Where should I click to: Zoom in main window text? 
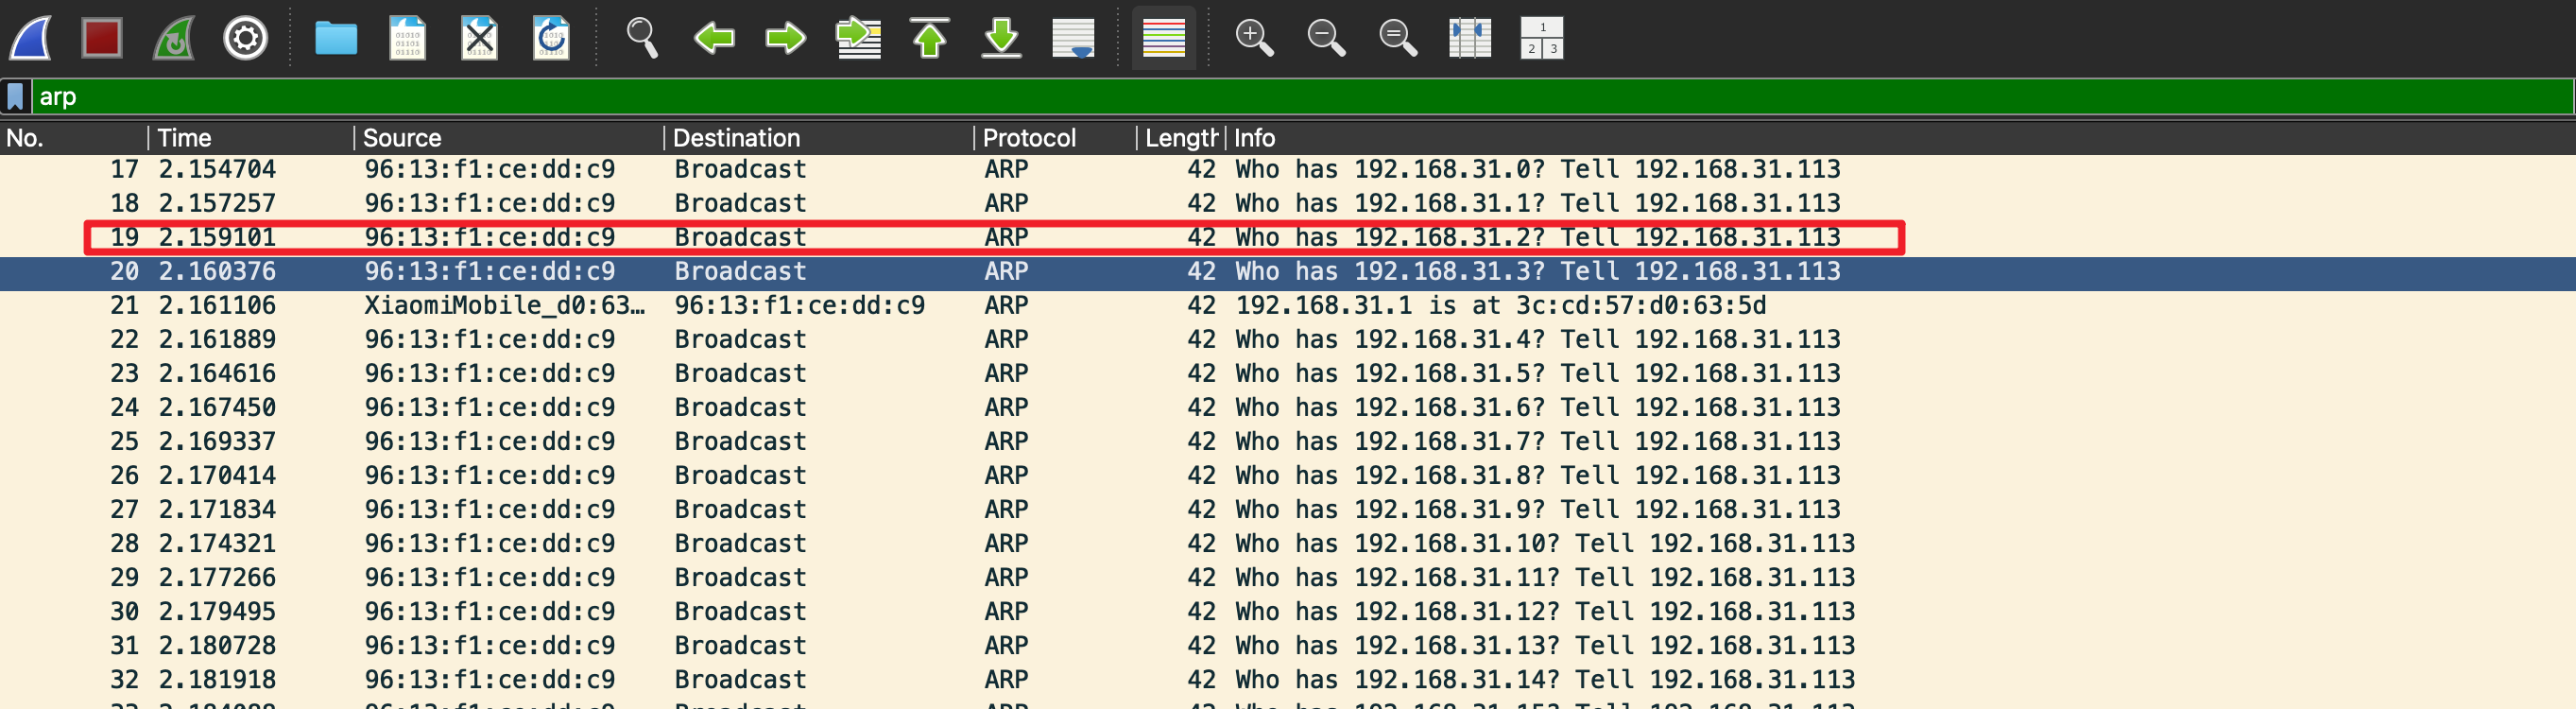[1254, 39]
